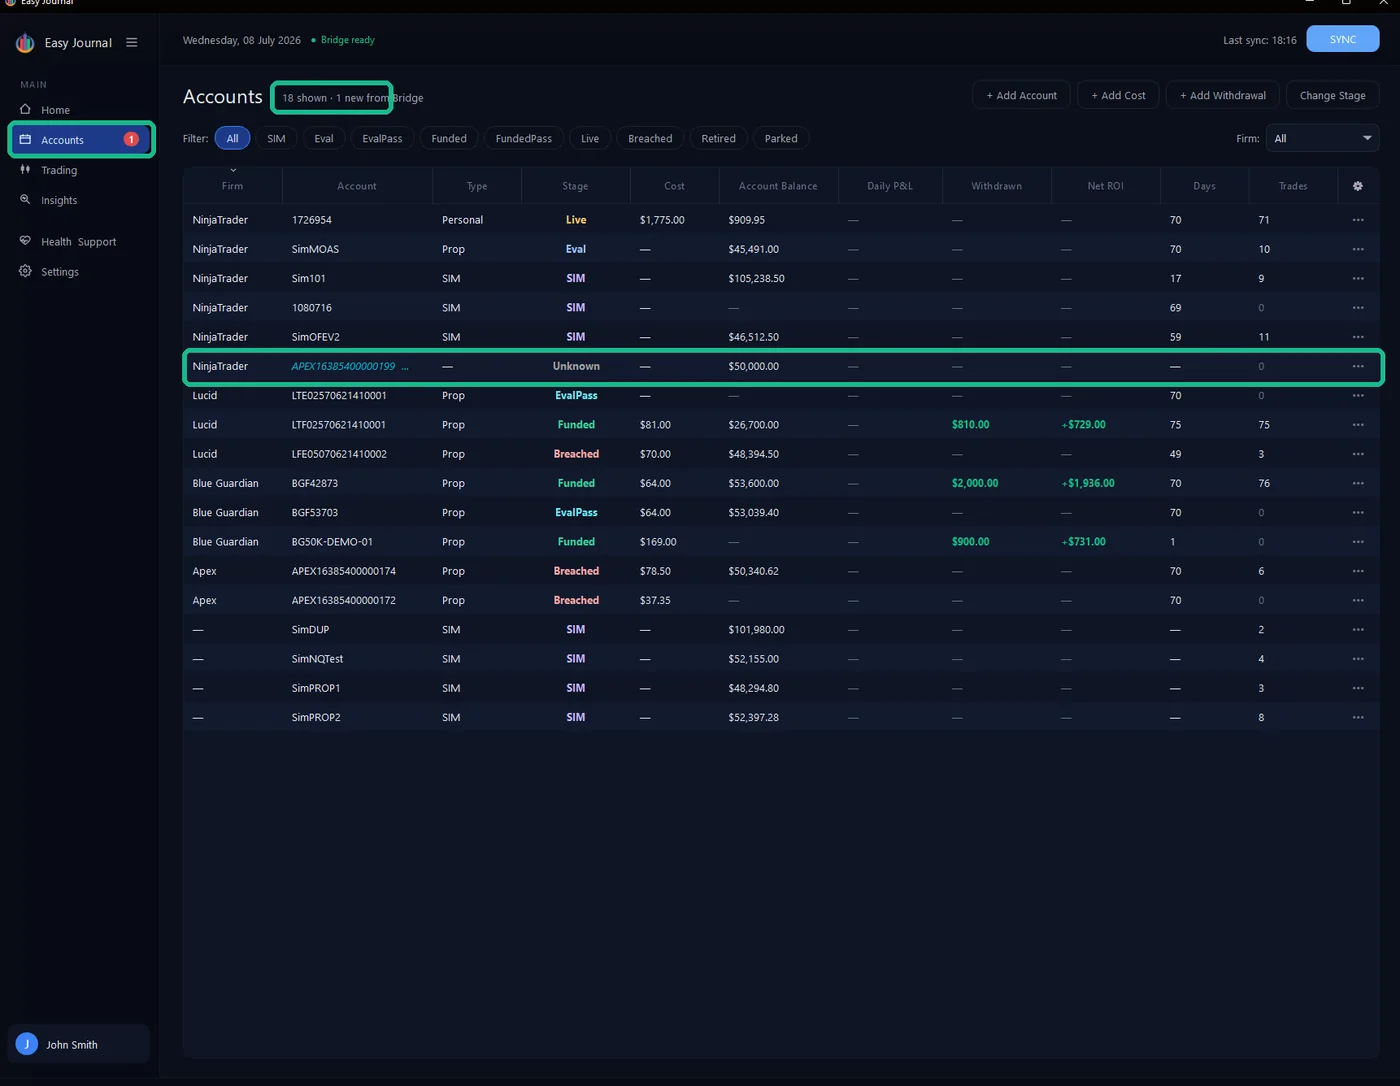The image size is (1400, 1086).
Task: Click the SYNC button
Action: [1343, 39]
